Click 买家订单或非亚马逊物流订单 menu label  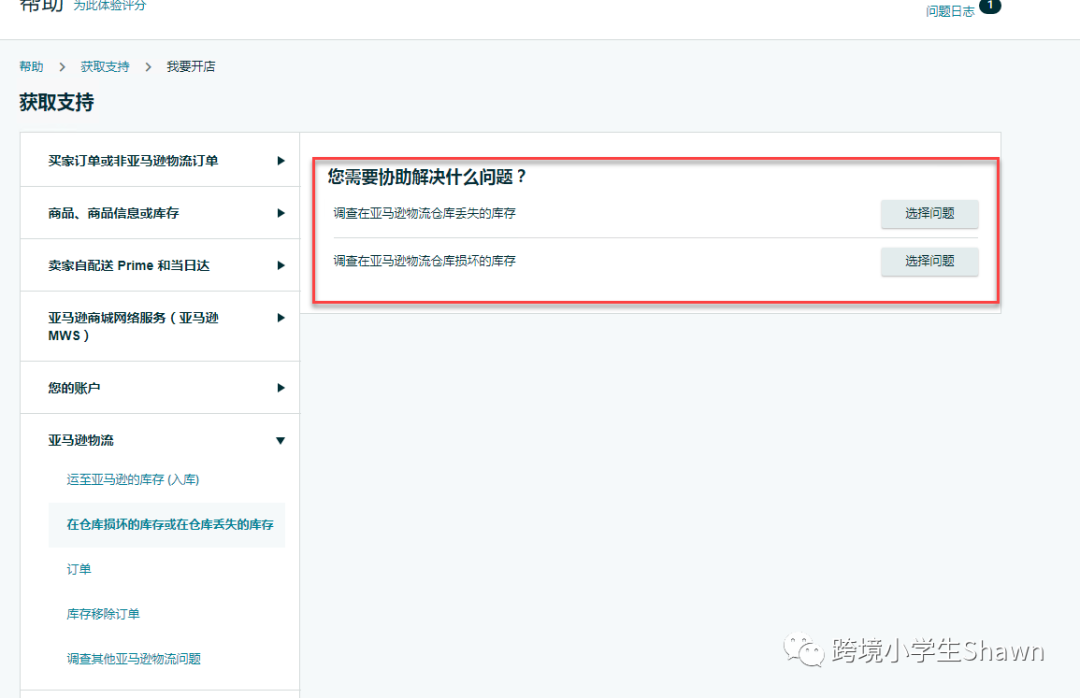pyautogui.click(x=133, y=161)
